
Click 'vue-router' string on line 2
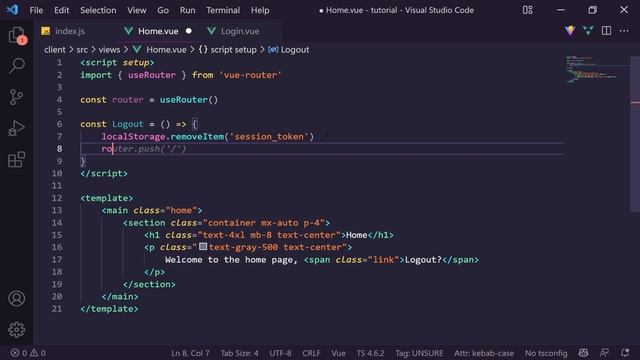point(250,75)
